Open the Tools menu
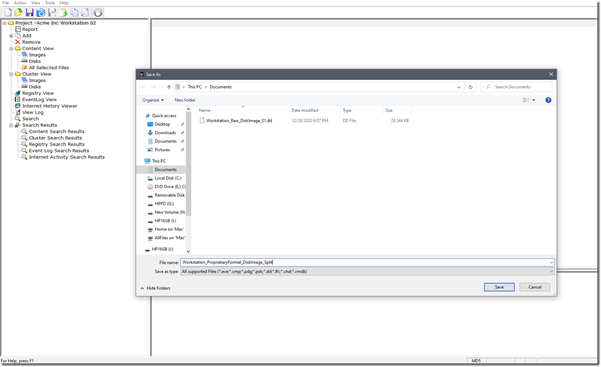The height and width of the screenshot is (367, 601). [x=50, y=3]
